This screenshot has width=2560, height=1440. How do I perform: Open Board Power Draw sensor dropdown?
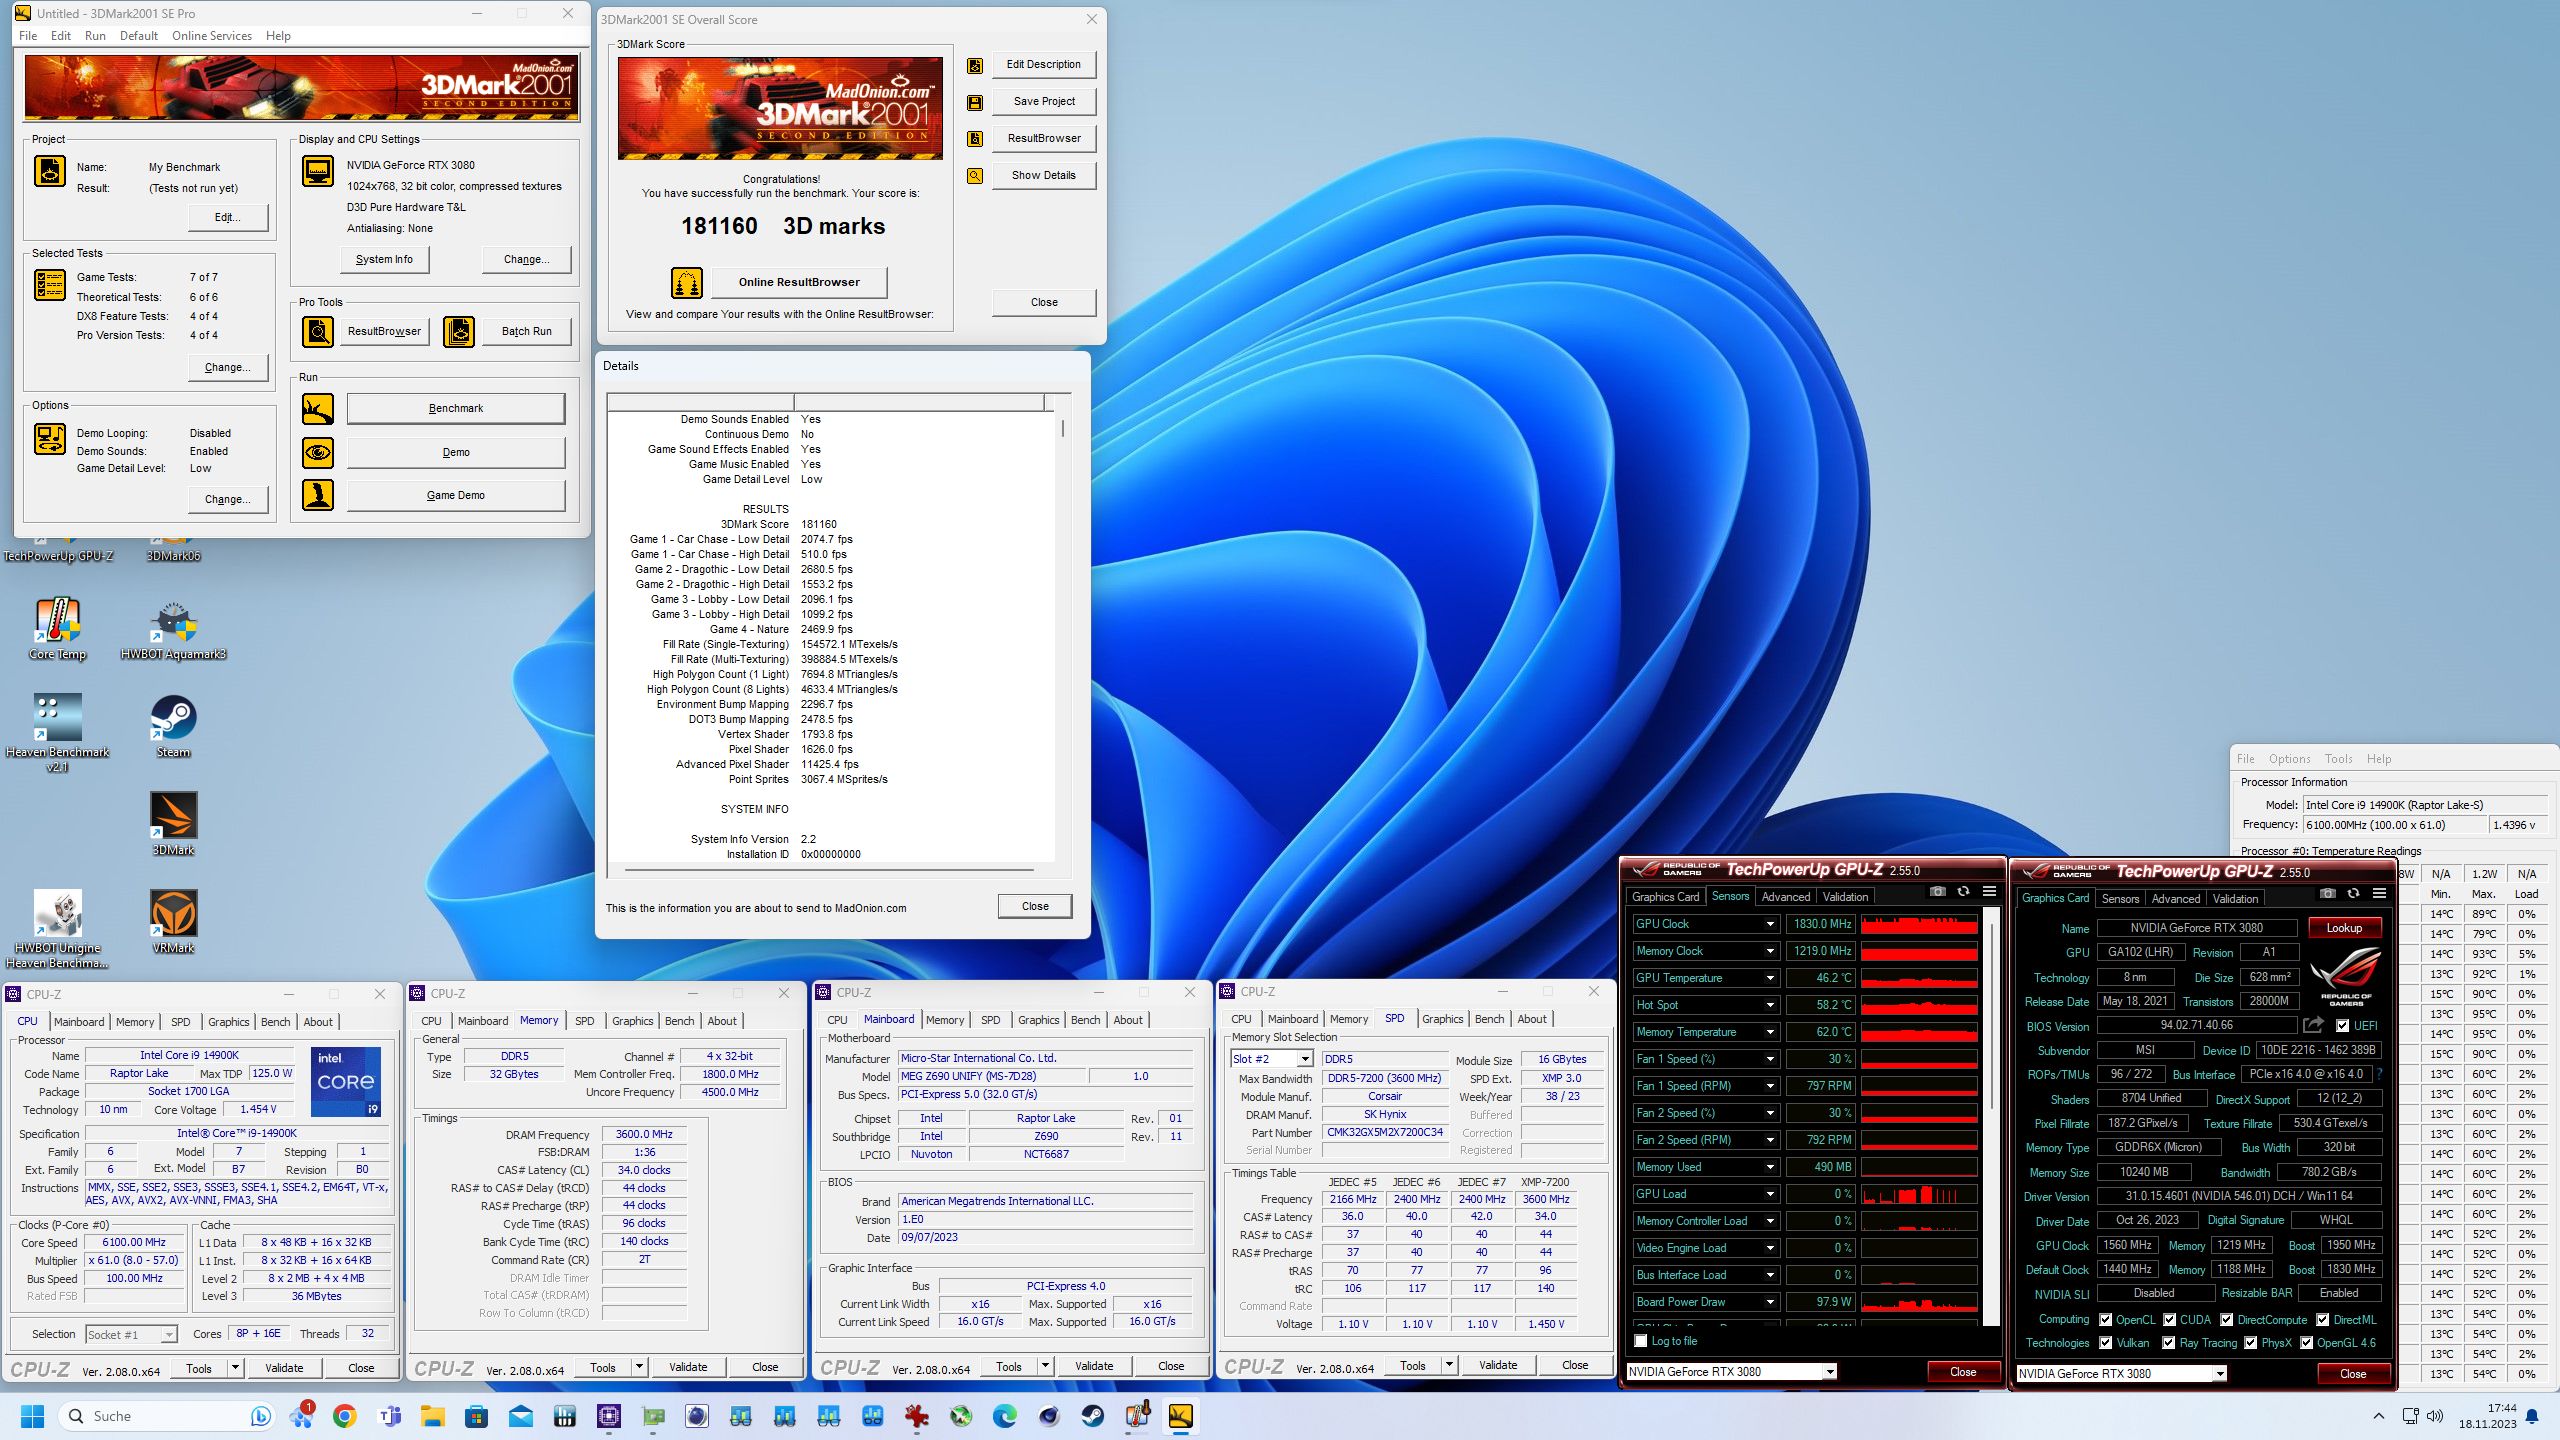(1769, 1303)
